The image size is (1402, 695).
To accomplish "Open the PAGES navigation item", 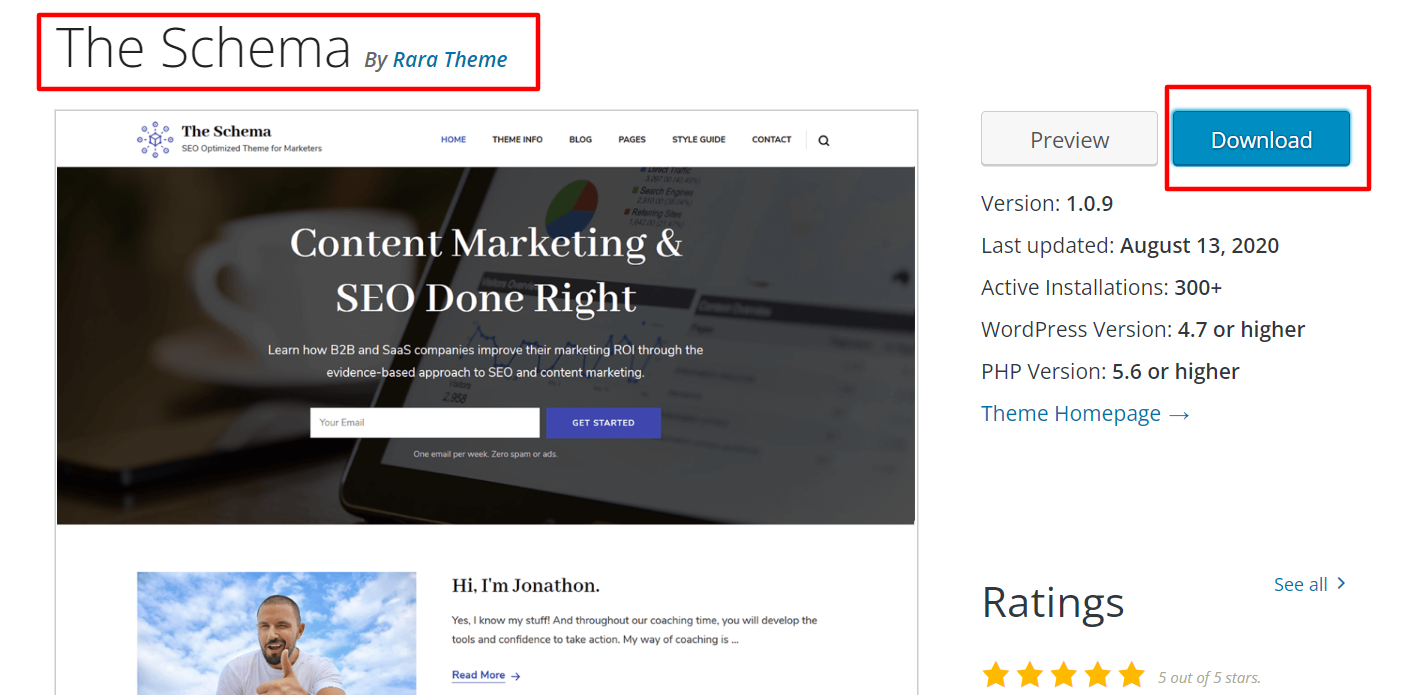I will point(632,139).
